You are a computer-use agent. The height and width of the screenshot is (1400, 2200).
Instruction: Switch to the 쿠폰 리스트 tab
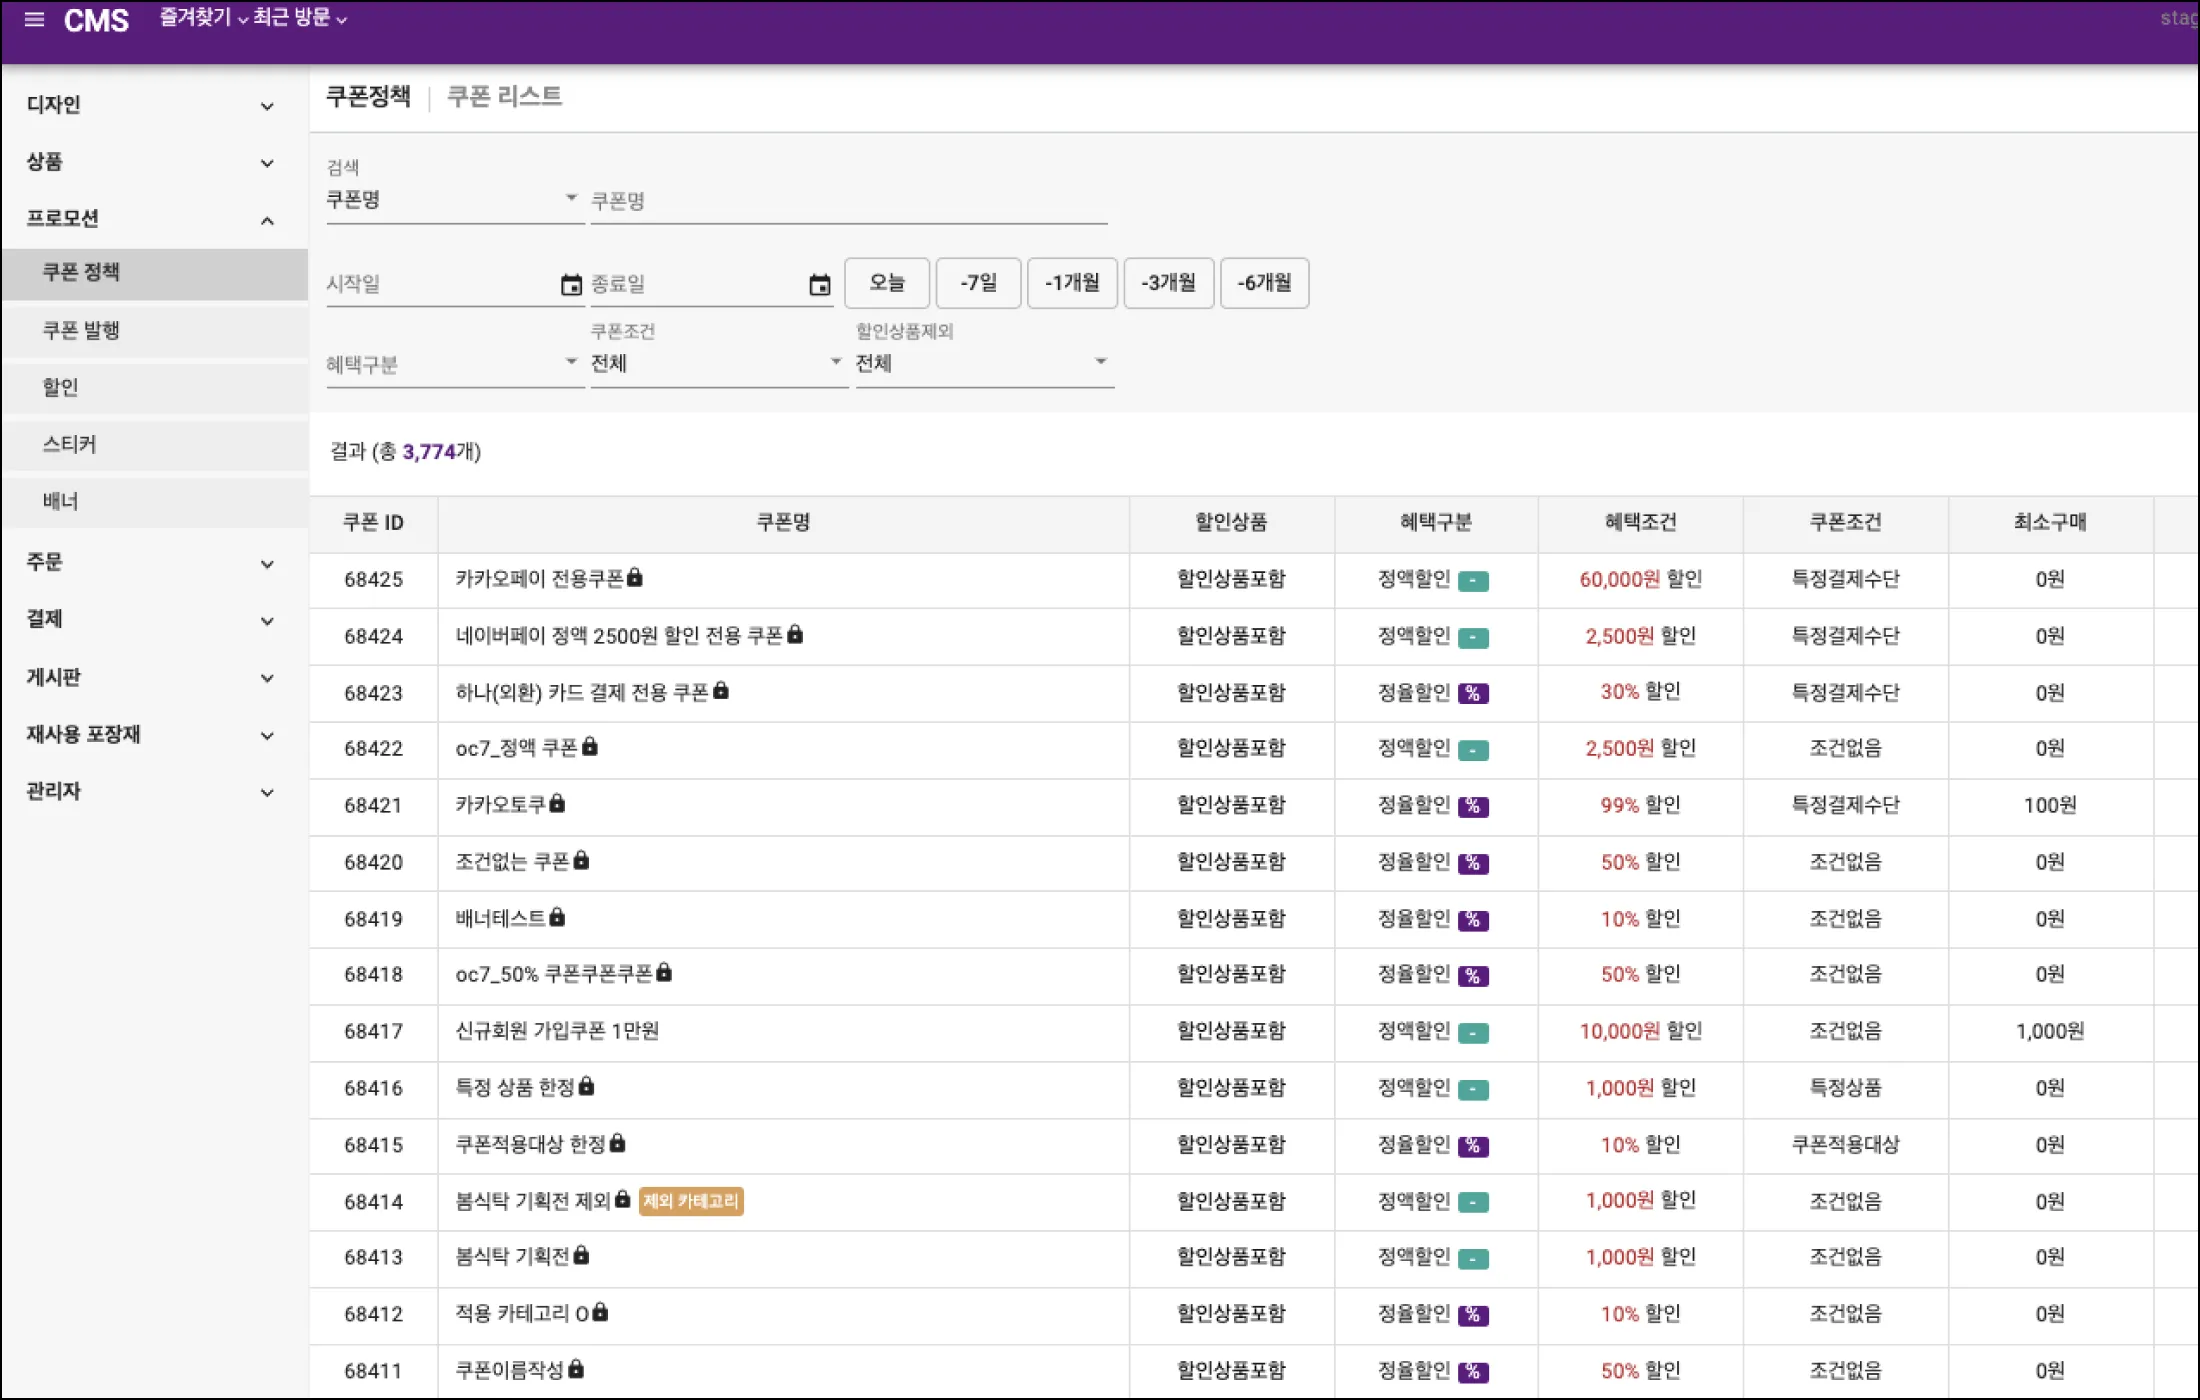(505, 97)
